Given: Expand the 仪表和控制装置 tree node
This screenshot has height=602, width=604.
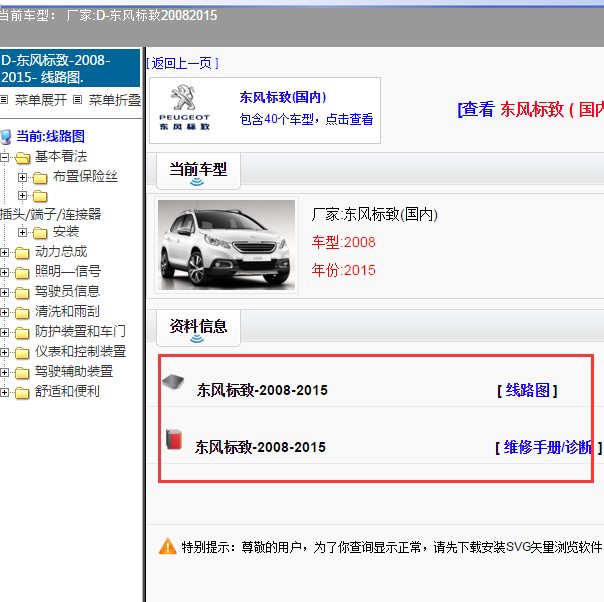Looking at the screenshot, I should click(x=4, y=352).
